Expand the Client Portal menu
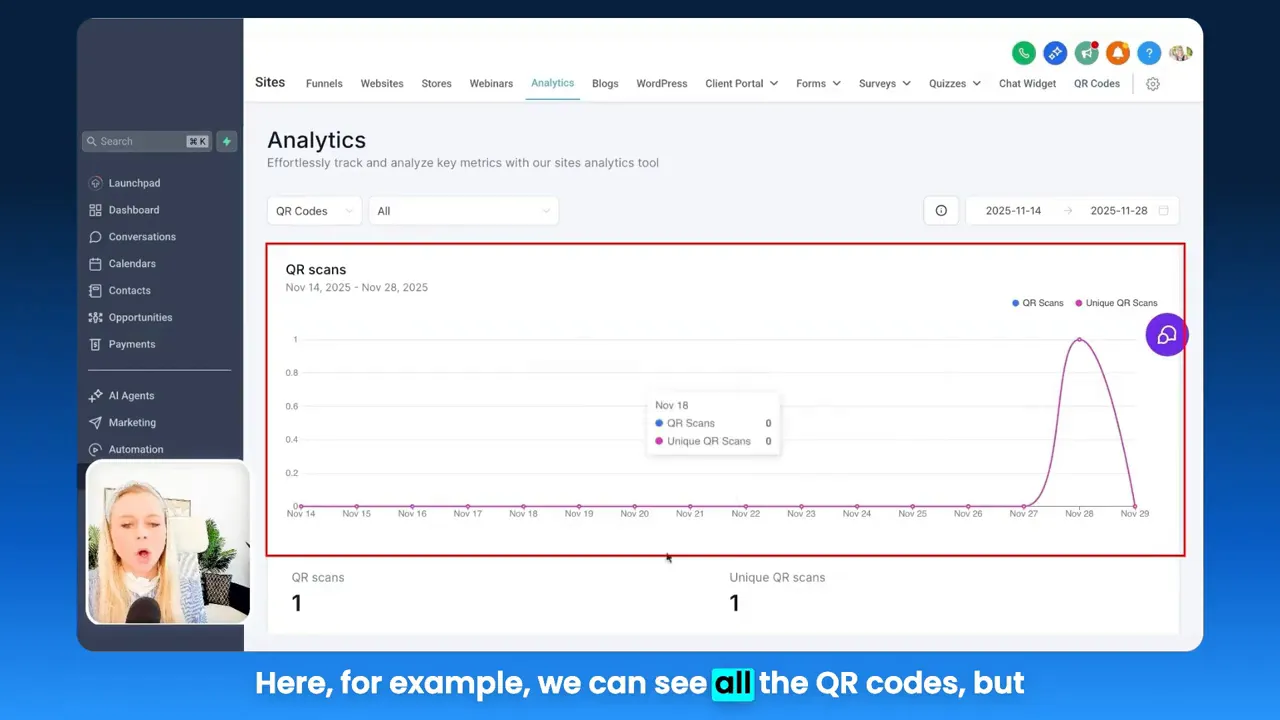Image resolution: width=1280 pixels, height=720 pixels. 741,84
